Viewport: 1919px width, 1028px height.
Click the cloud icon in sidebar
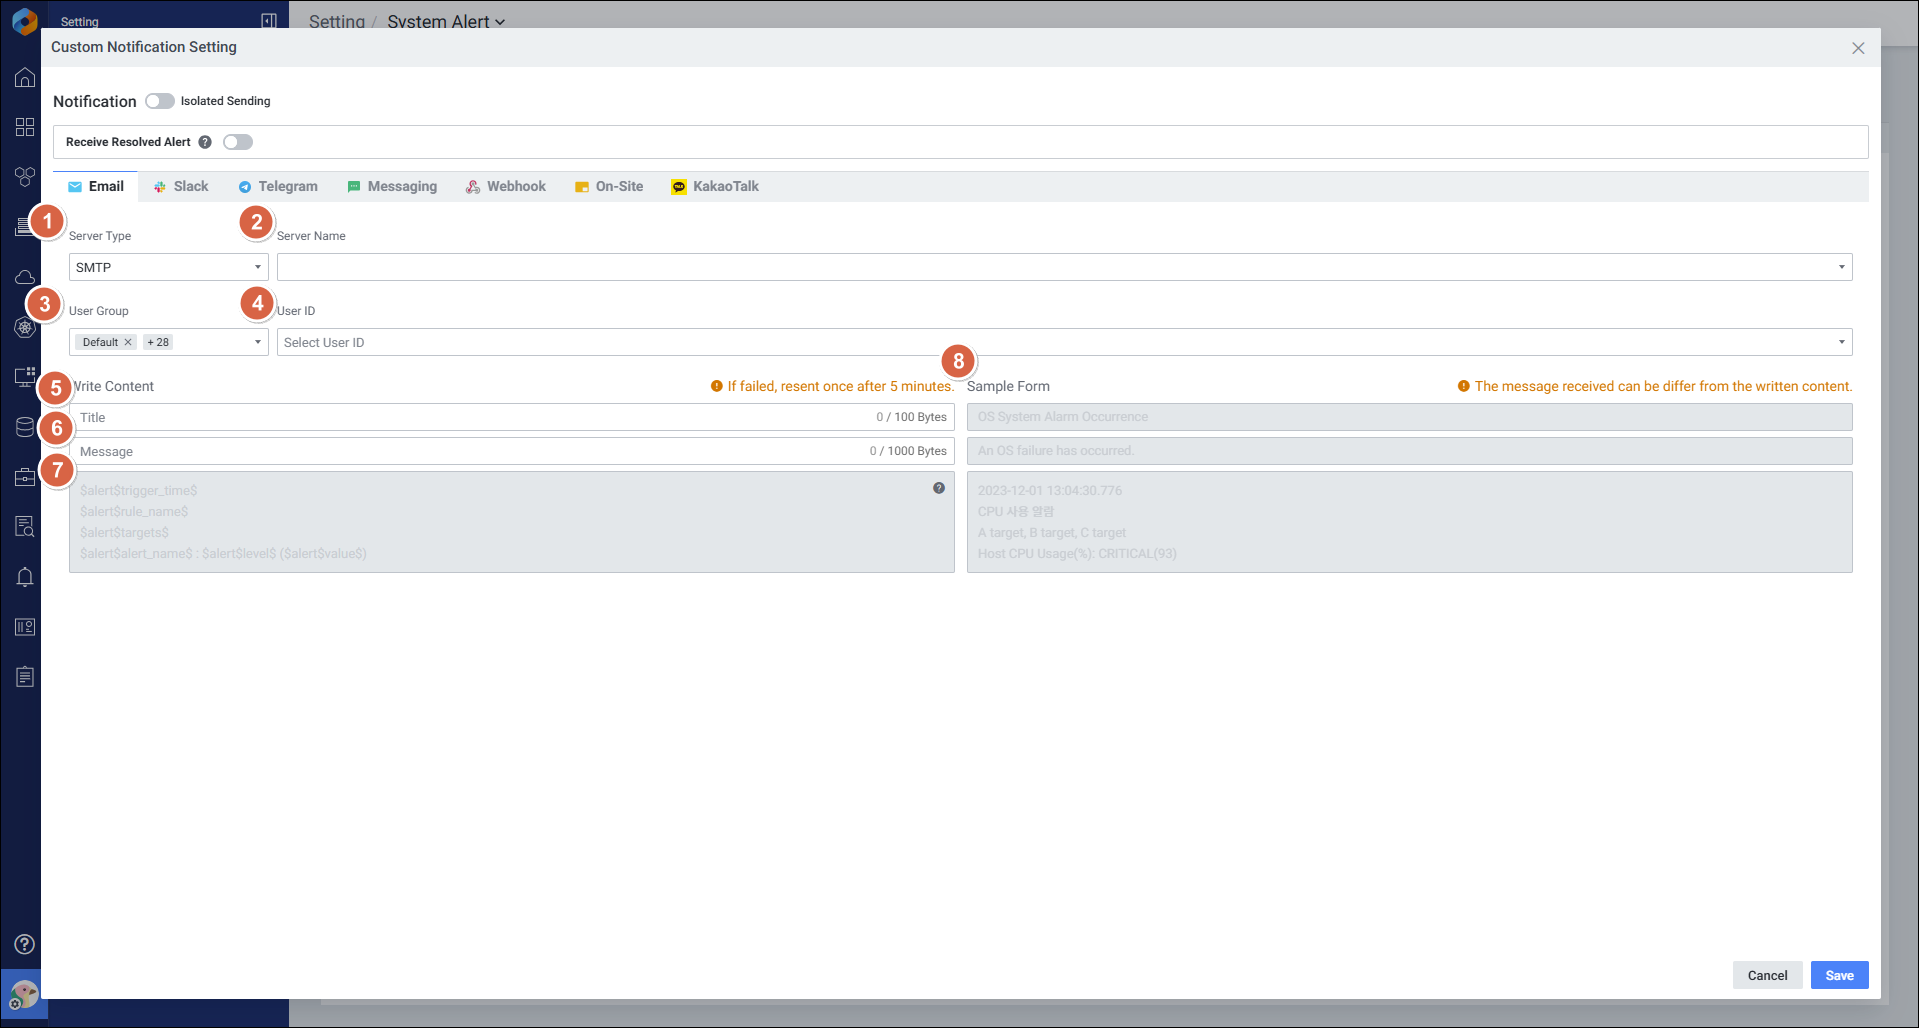(25, 277)
